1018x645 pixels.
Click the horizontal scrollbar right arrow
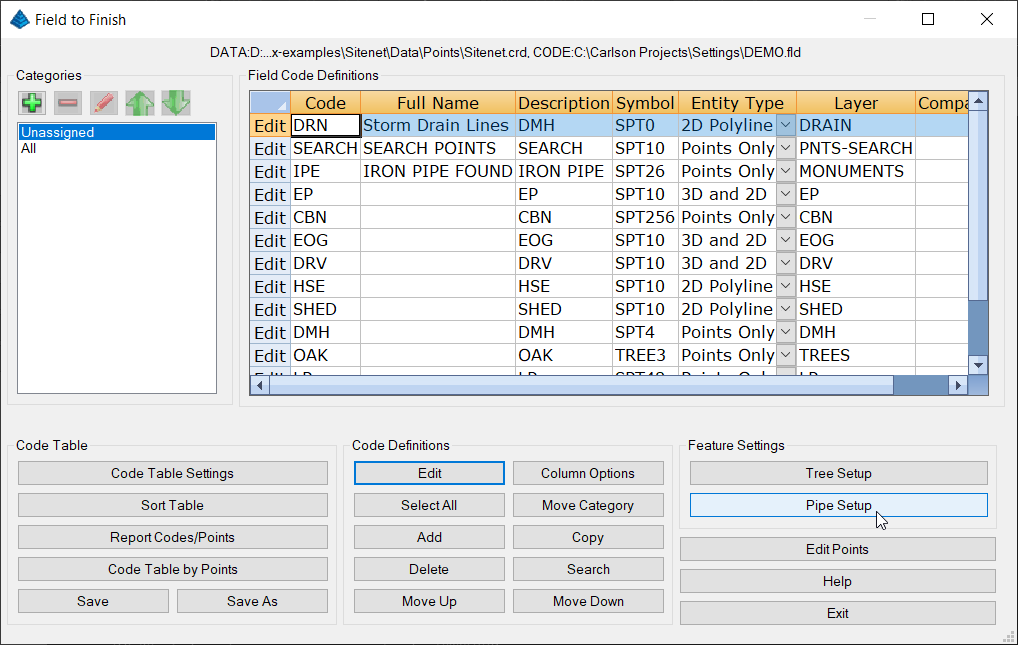(x=958, y=384)
